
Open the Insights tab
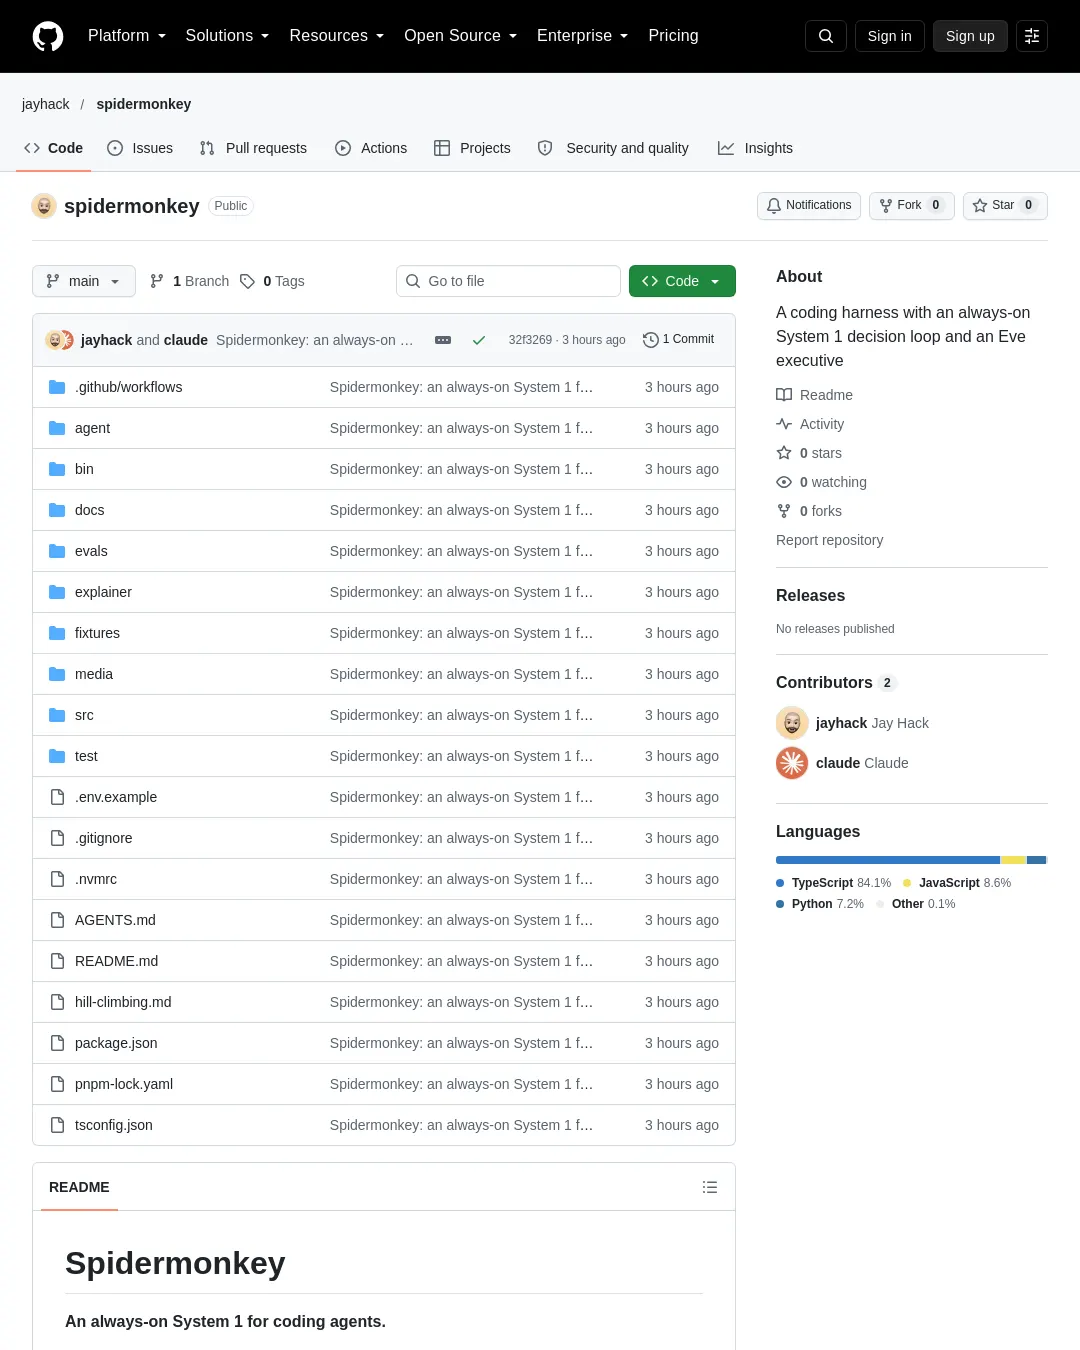pyautogui.click(x=755, y=148)
